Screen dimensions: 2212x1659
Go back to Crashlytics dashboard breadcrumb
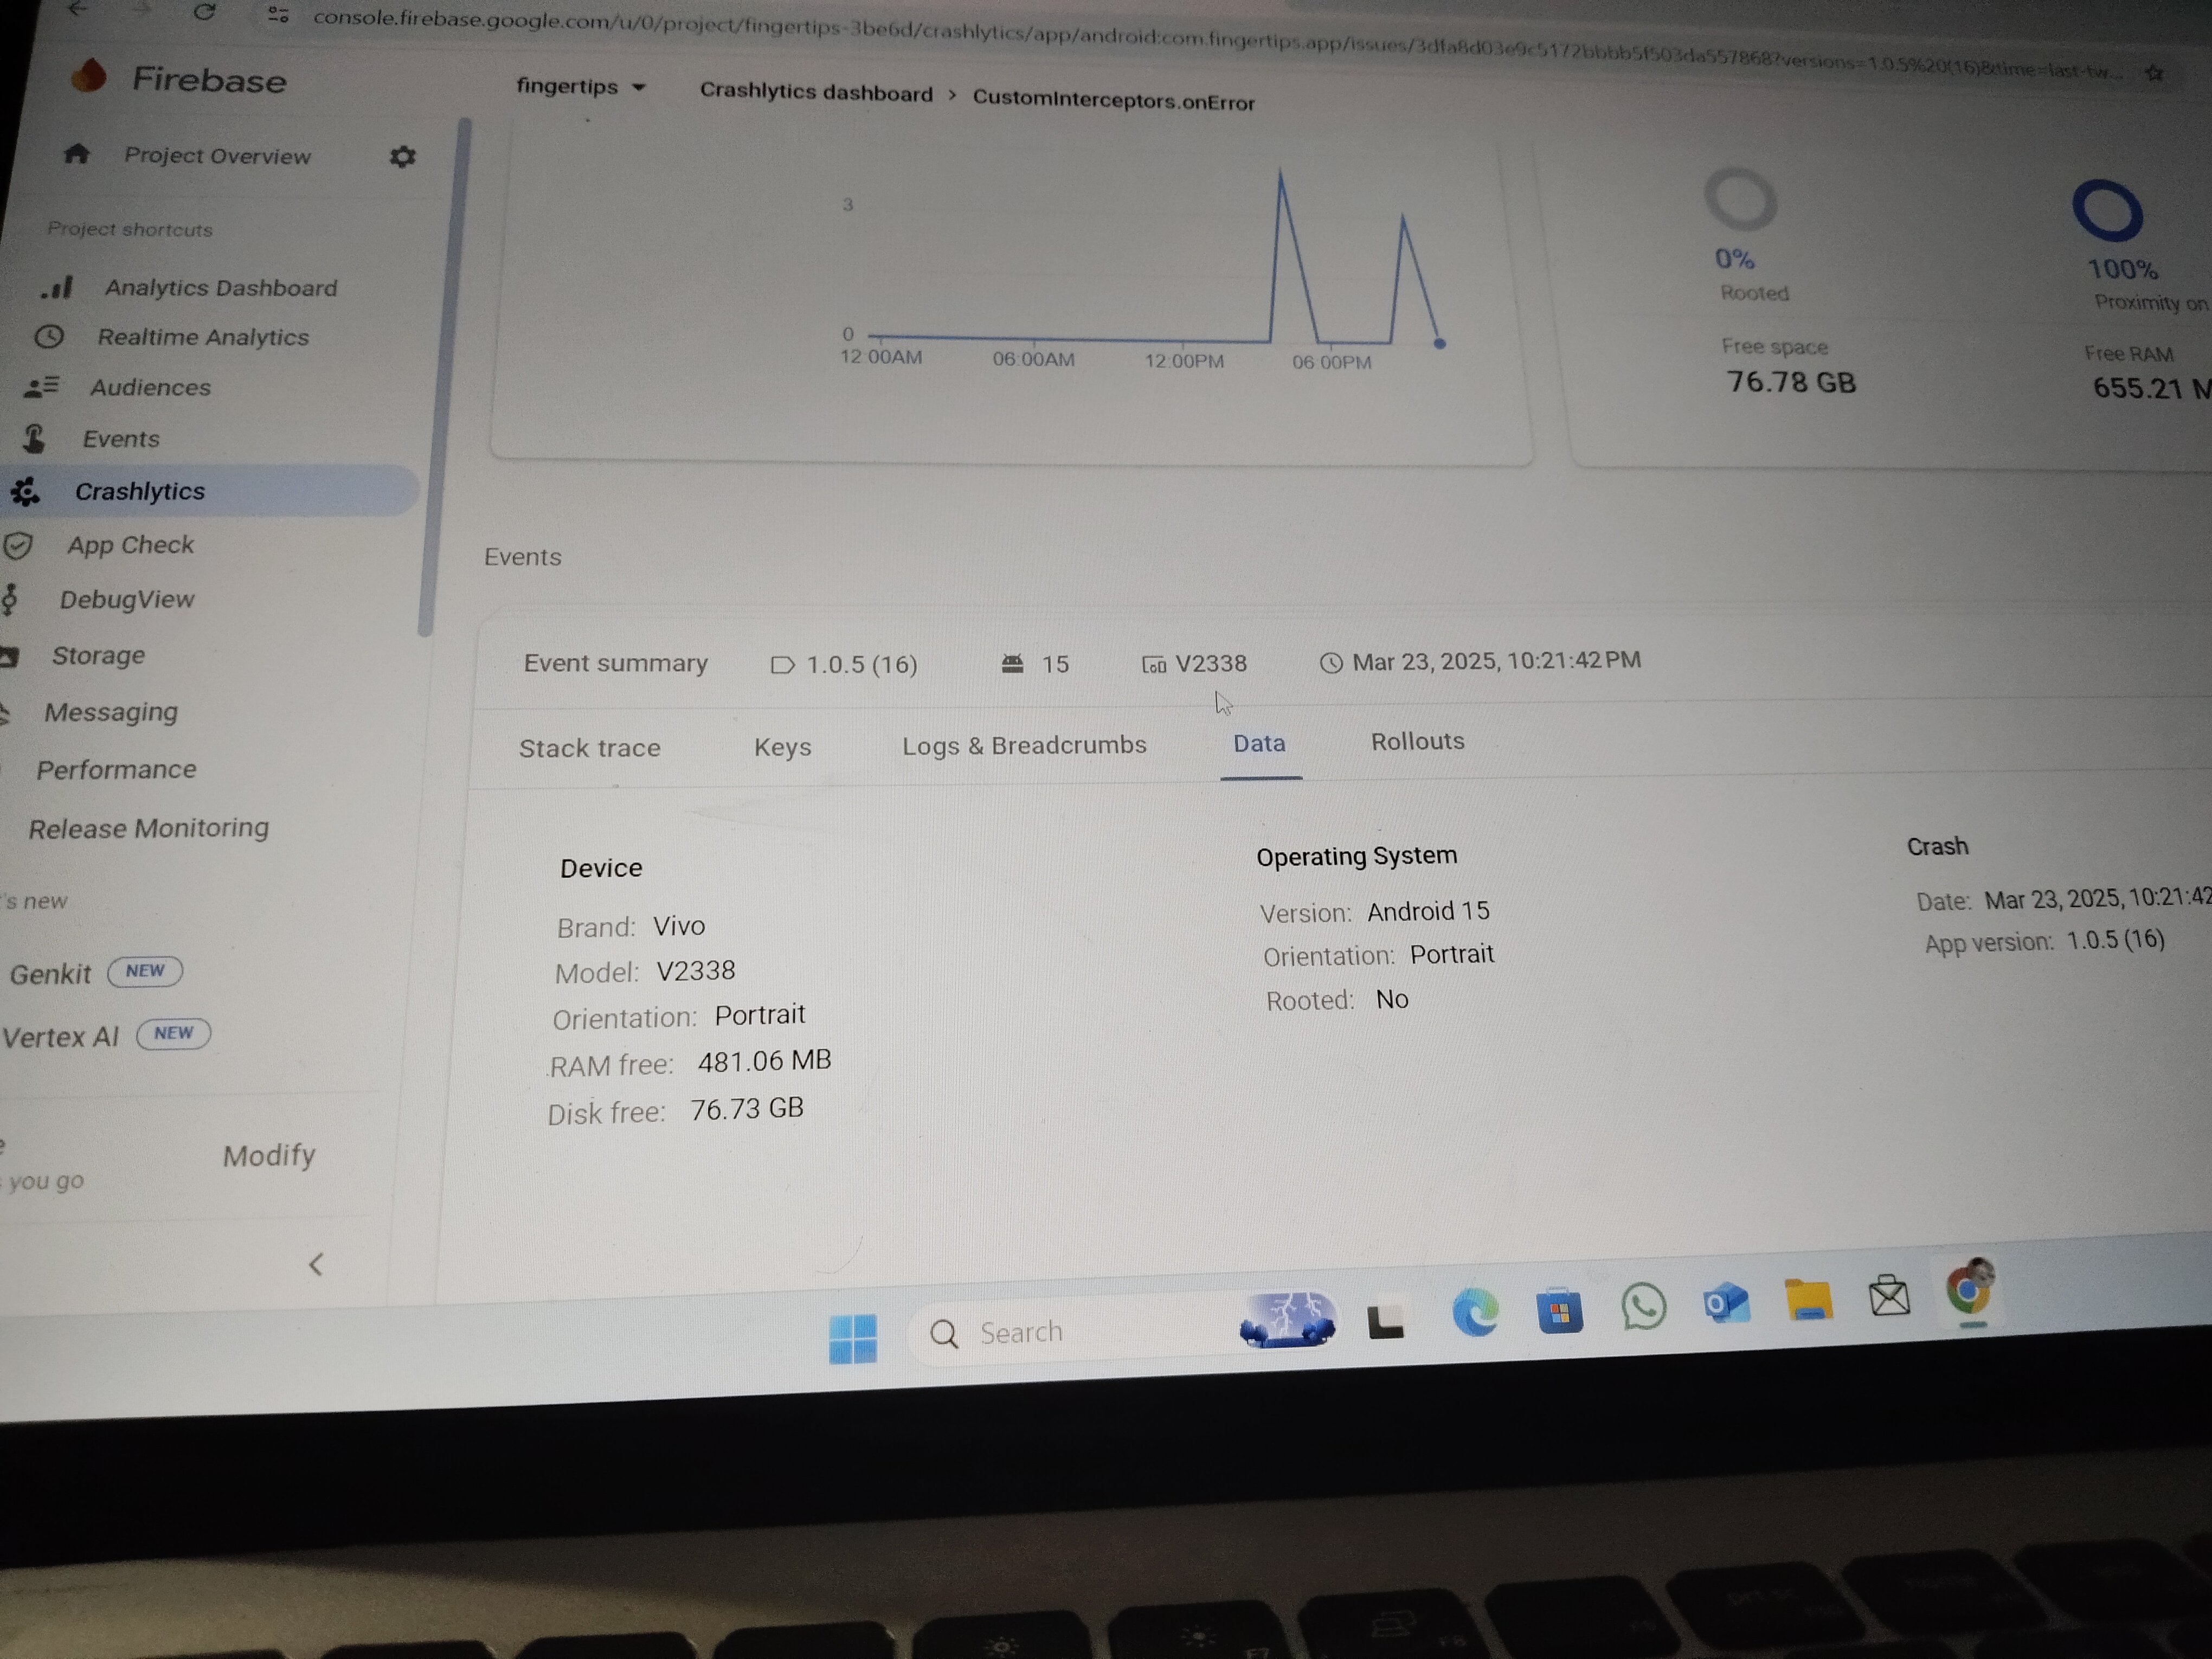click(815, 93)
